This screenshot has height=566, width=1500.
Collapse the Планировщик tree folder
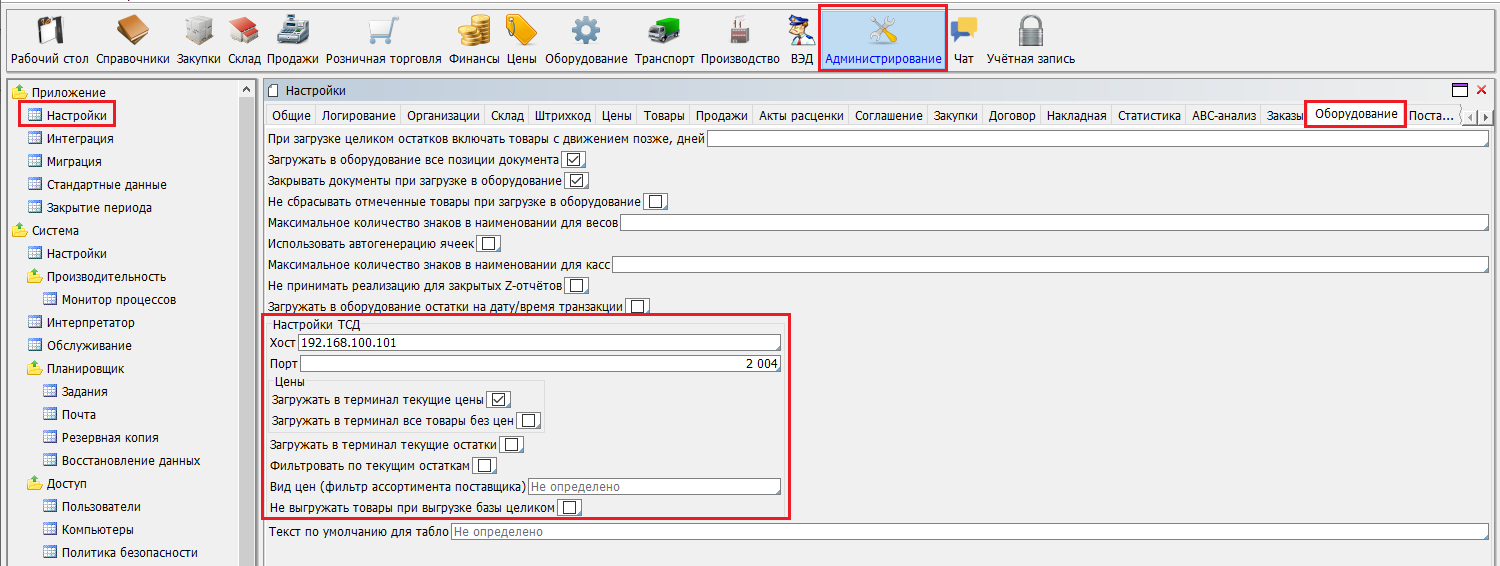click(x=36, y=369)
